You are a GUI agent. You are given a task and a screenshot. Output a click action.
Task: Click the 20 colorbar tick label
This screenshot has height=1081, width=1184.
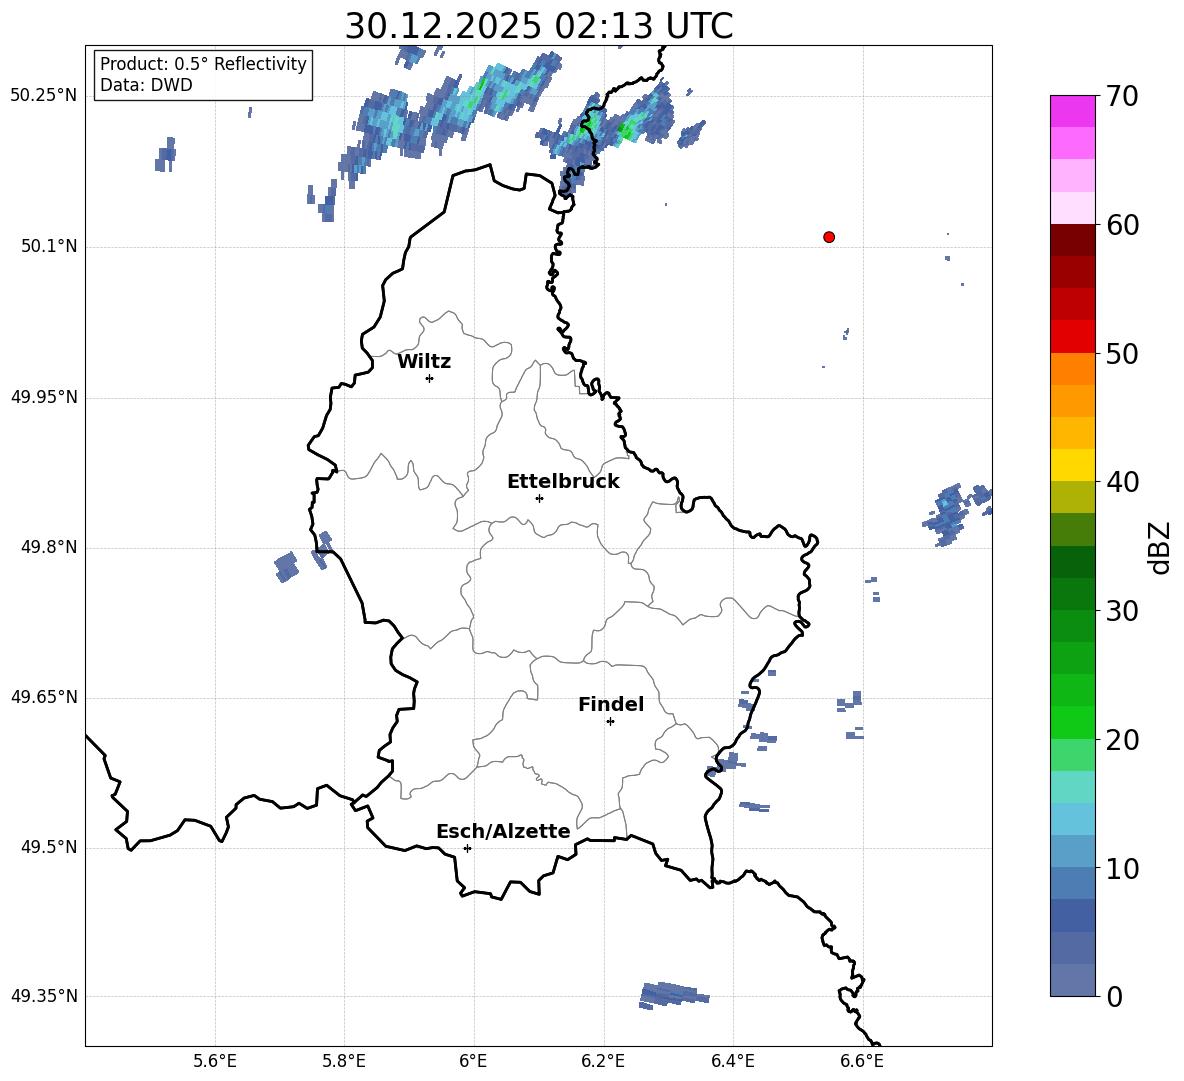pyautogui.click(x=1122, y=740)
